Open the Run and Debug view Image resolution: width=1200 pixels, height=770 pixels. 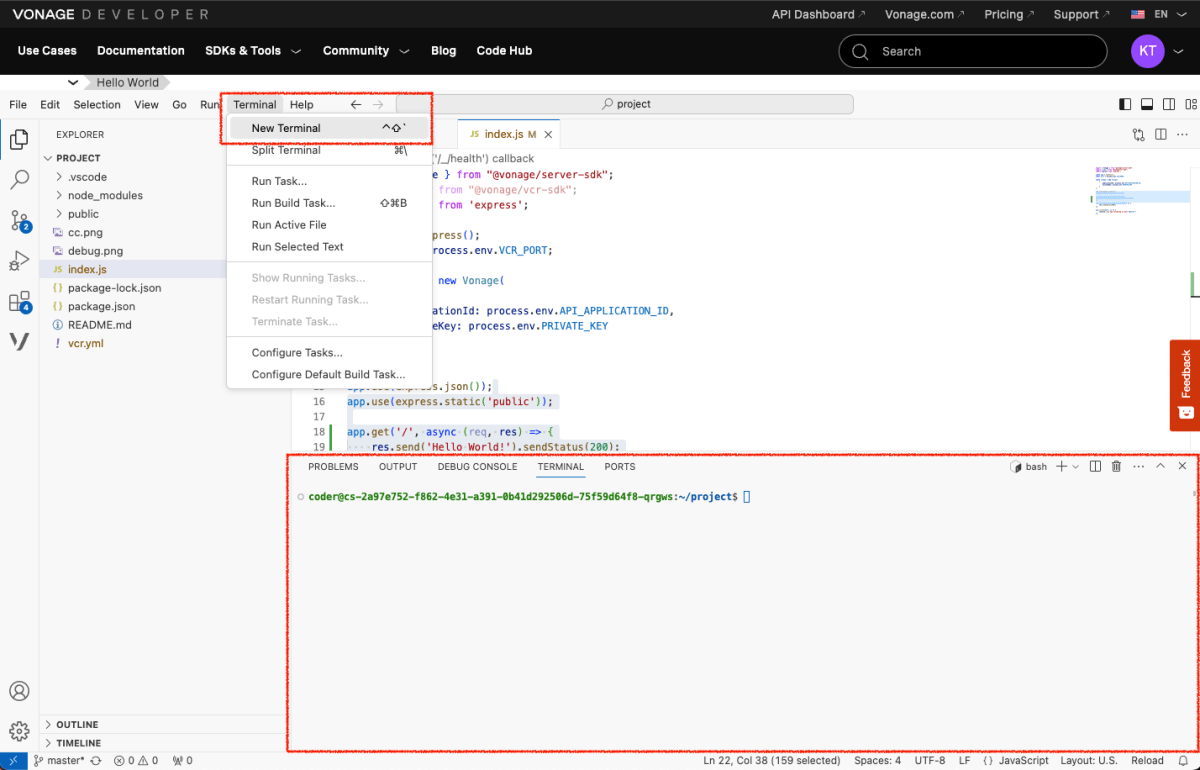(19, 261)
